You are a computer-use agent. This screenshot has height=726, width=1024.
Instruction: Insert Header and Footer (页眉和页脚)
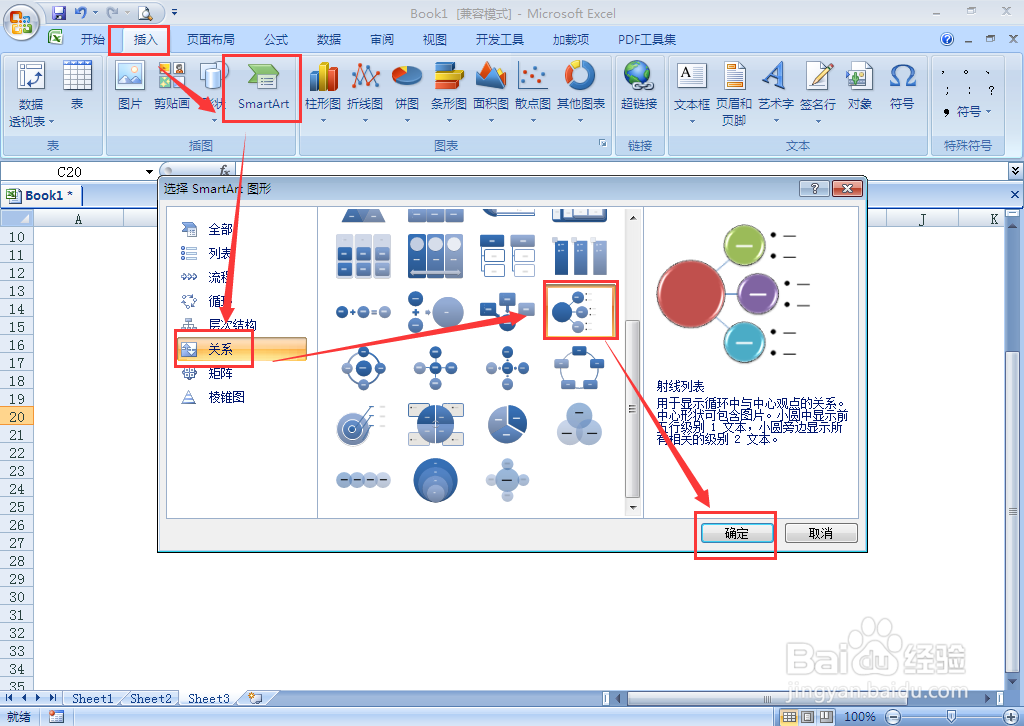click(734, 93)
